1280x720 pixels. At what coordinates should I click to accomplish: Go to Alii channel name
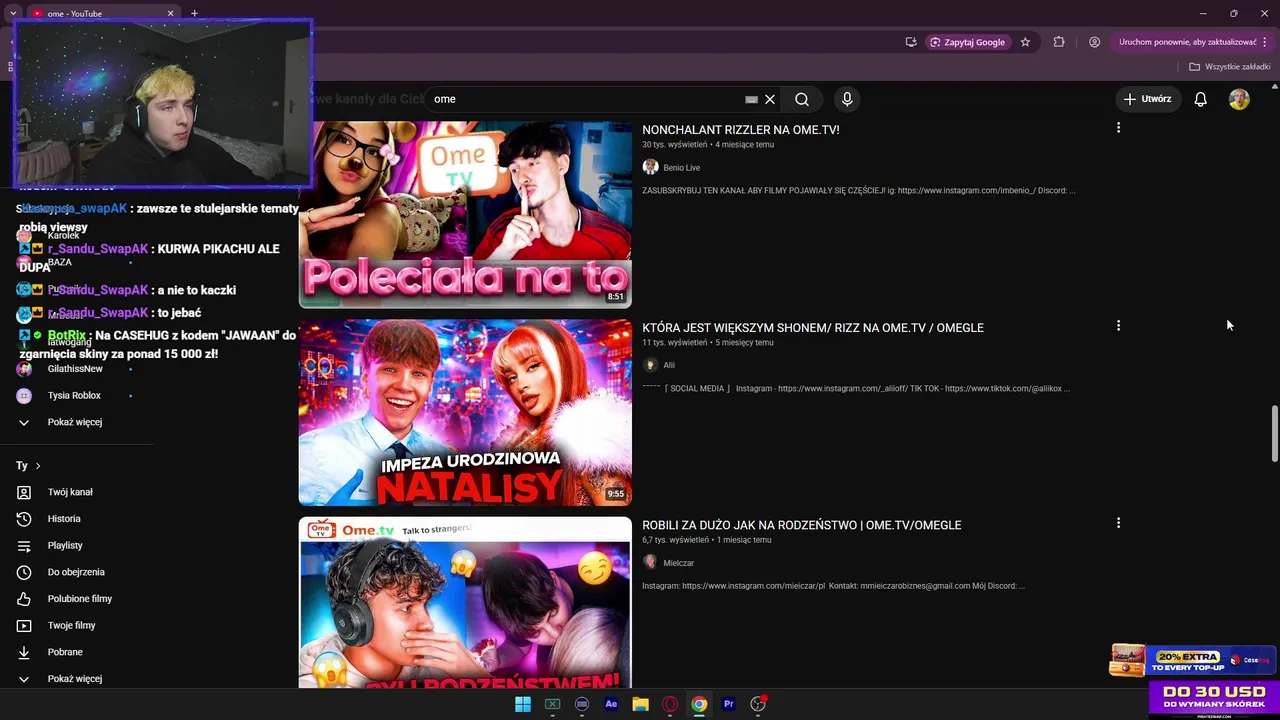click(x=669, y=365)
